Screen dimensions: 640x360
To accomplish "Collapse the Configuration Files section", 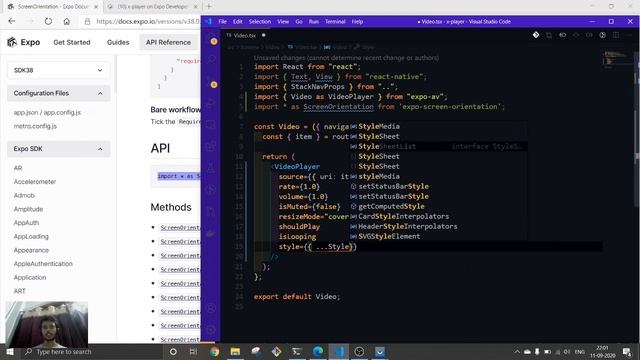I will click(58, 93).
